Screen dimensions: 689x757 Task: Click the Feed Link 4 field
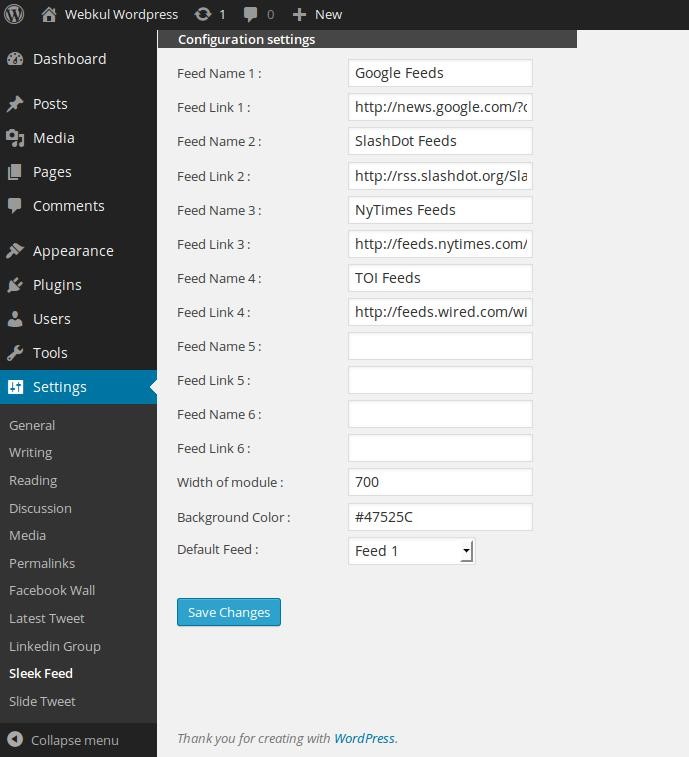[440, 312]
